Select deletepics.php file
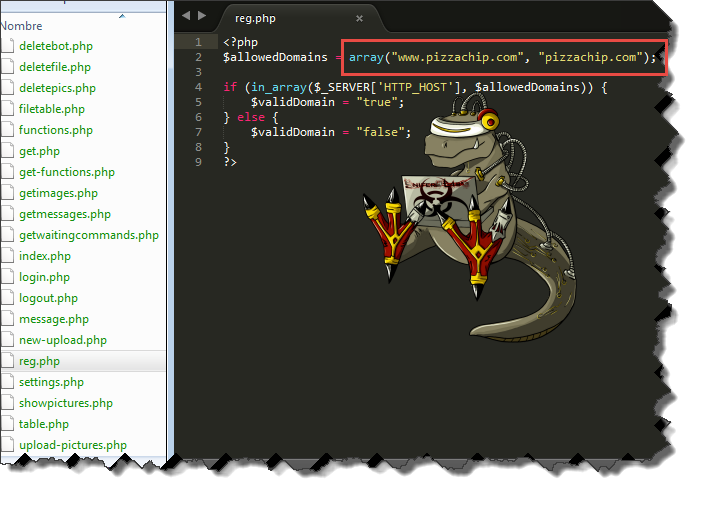The width and height of the screenshot is (709, 508). tap(57, 88)
